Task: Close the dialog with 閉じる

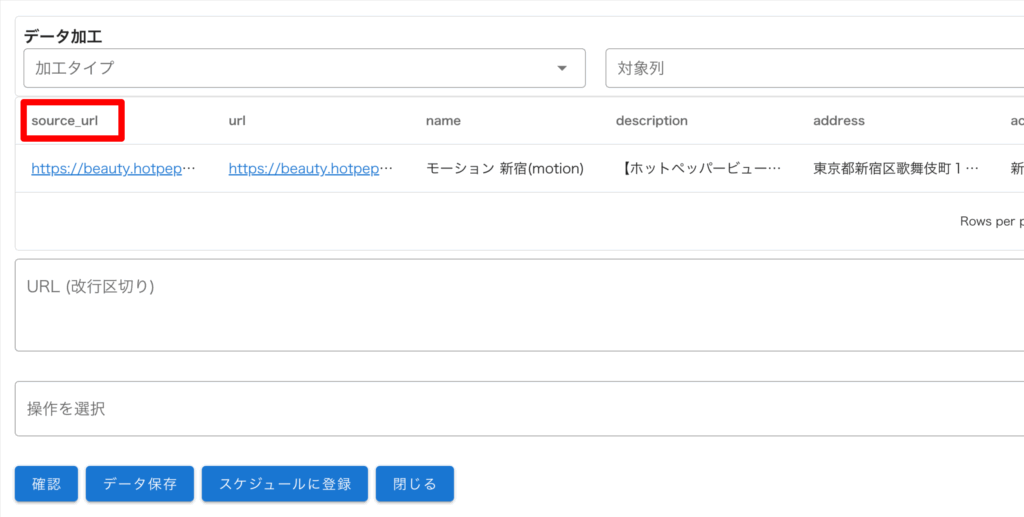Action: [x=415, y=484]
